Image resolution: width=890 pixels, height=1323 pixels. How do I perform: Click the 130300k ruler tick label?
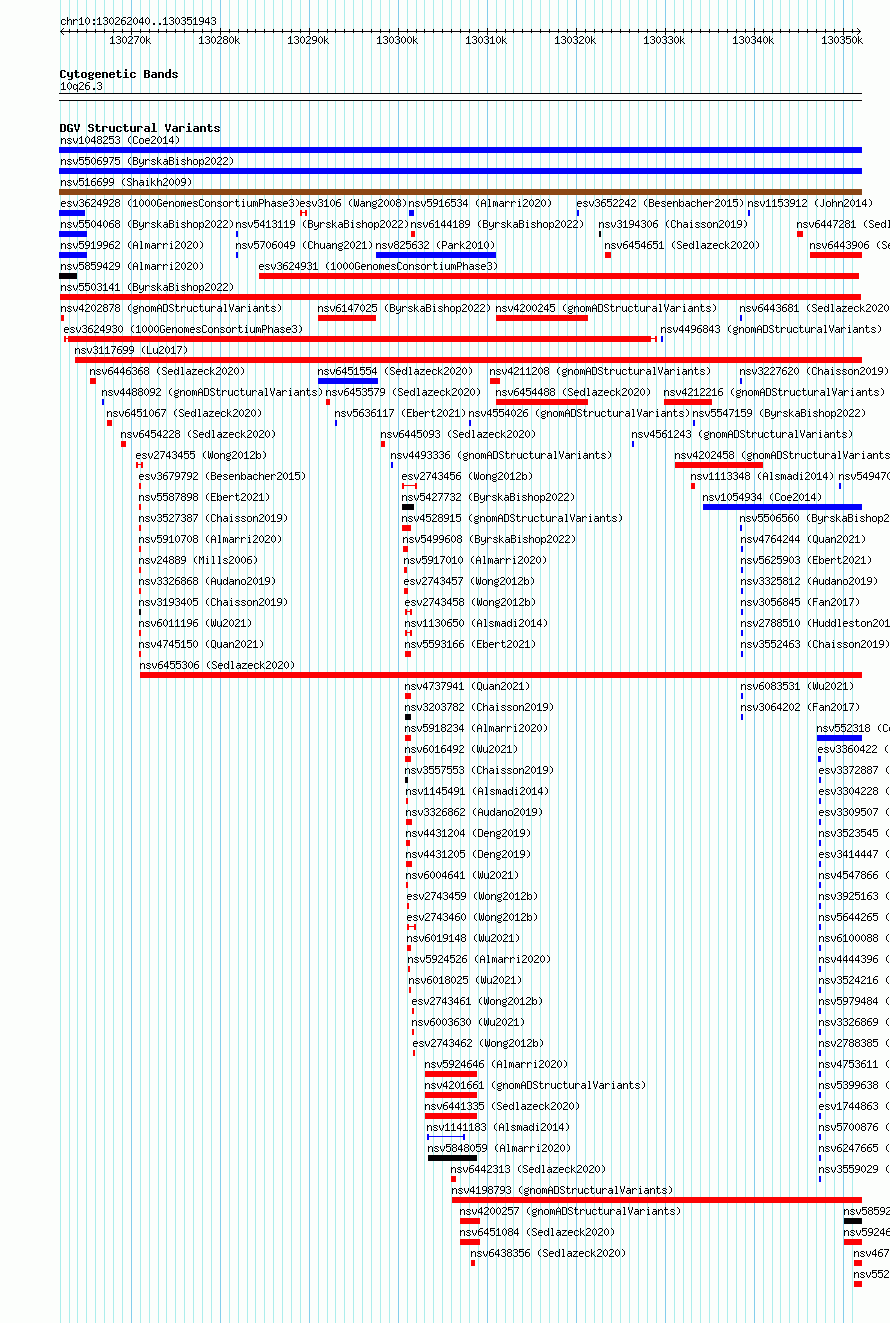pyautogui.click(x=397, y=40)
